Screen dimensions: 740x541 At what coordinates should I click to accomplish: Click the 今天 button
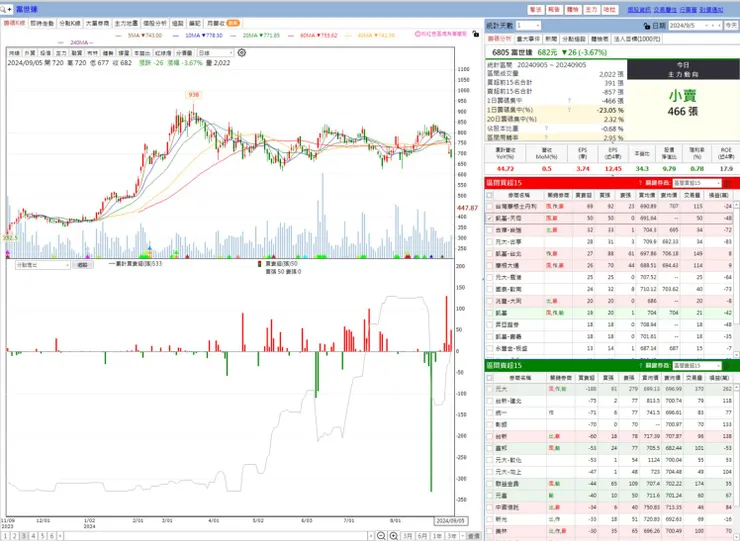click(731, 25)
